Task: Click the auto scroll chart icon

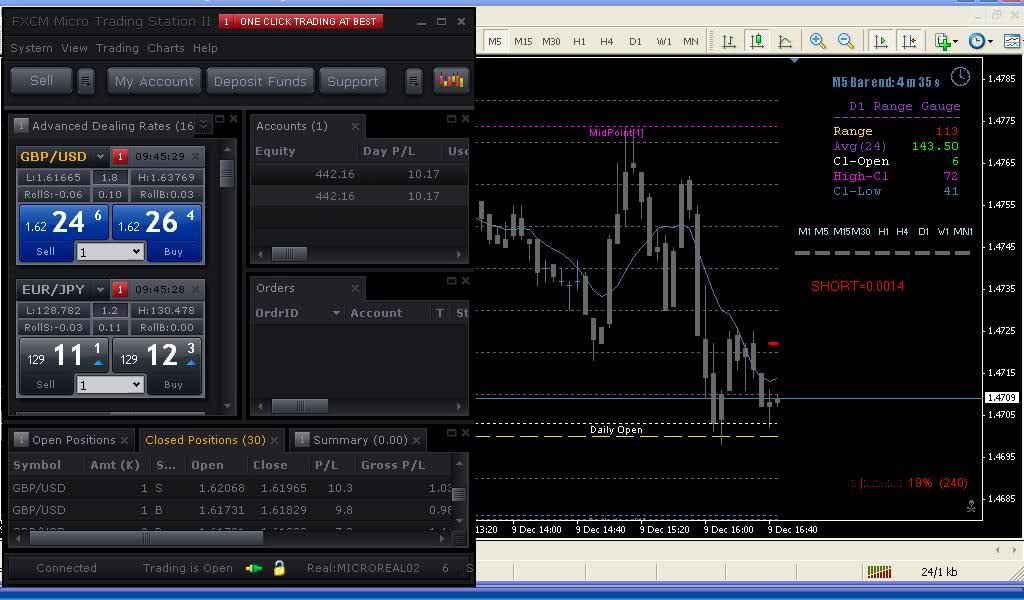Action: [x=881, y=41]
